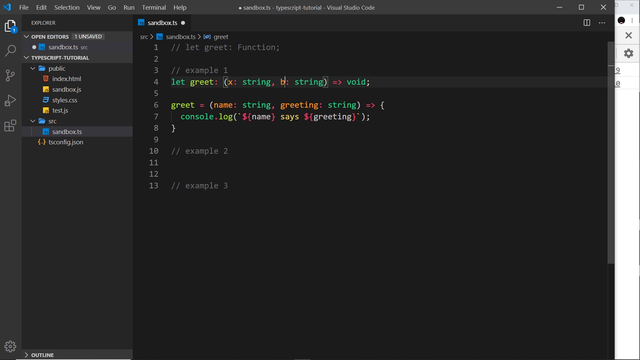Open the Explorer view in activity bar

(10, 26)
